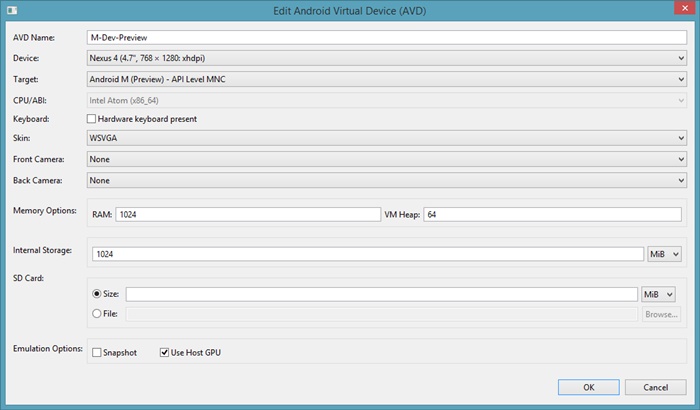Click the Browse... button
The height and width of the screenshot is (410, 700).
click(x=661, y=314)
